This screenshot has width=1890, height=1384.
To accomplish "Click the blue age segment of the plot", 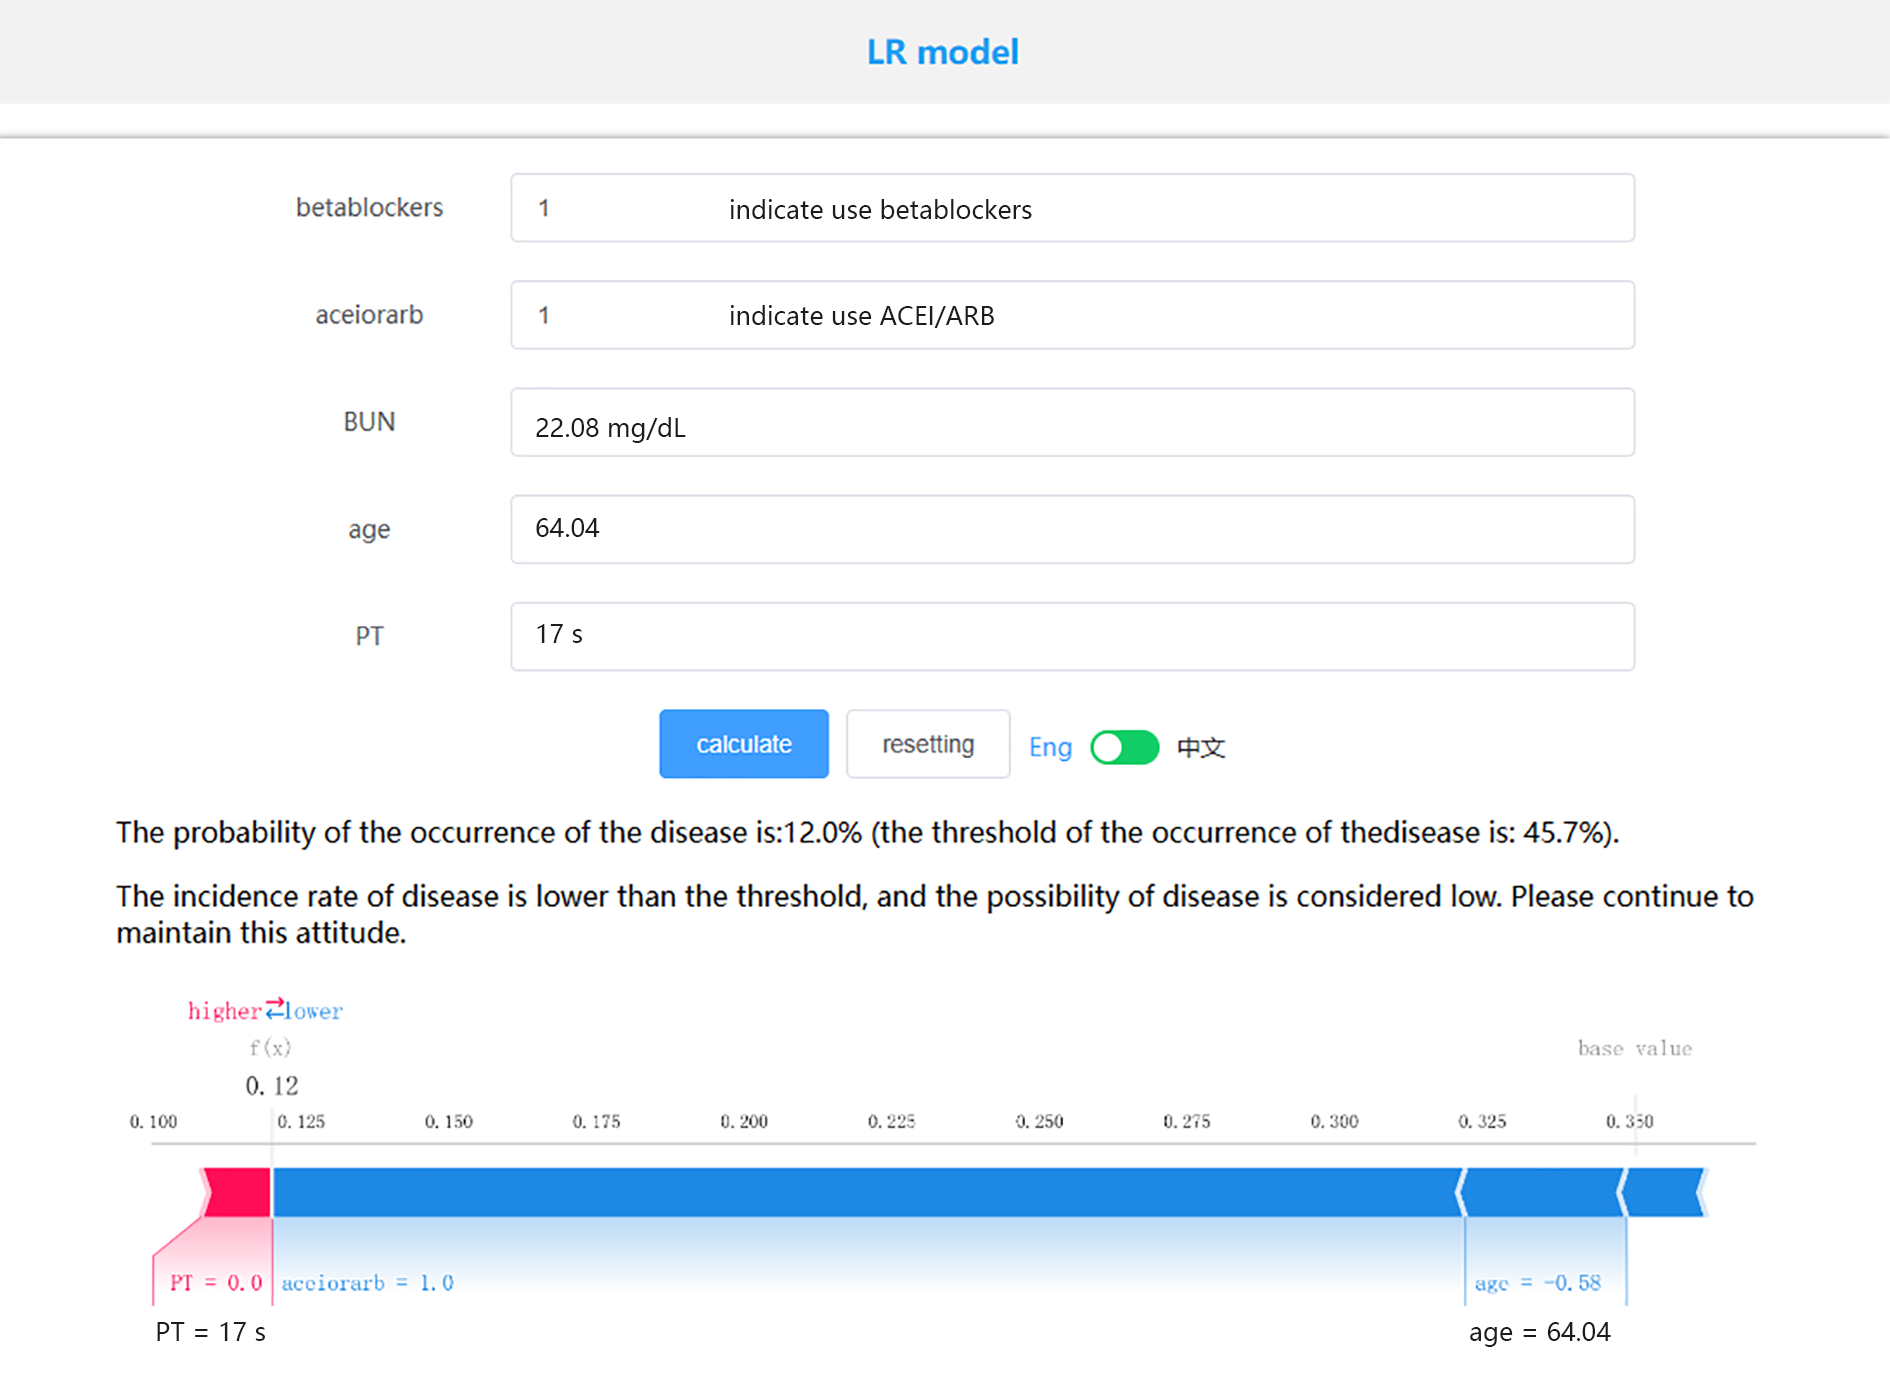I will (x=1543, y=1192).
